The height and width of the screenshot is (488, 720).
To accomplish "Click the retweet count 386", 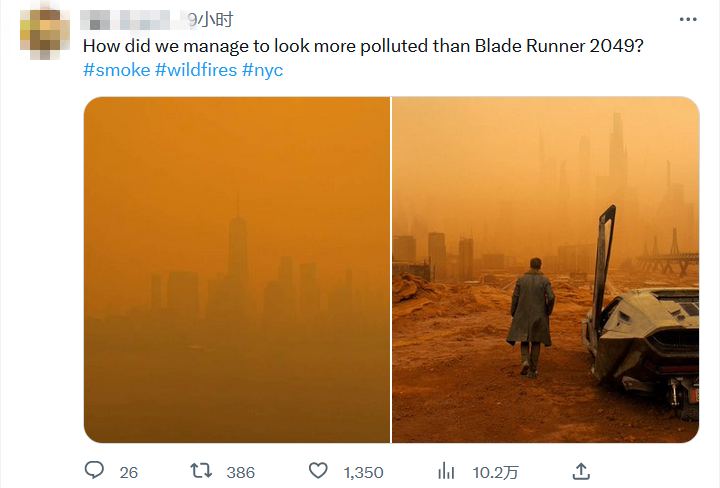I will click(240, 472).
